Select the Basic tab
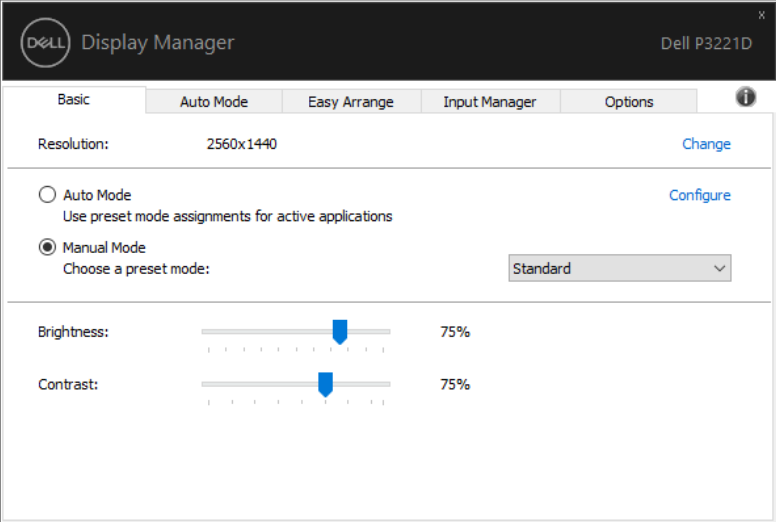The width and height of the screenshot is (776, 522). point(74,99)
